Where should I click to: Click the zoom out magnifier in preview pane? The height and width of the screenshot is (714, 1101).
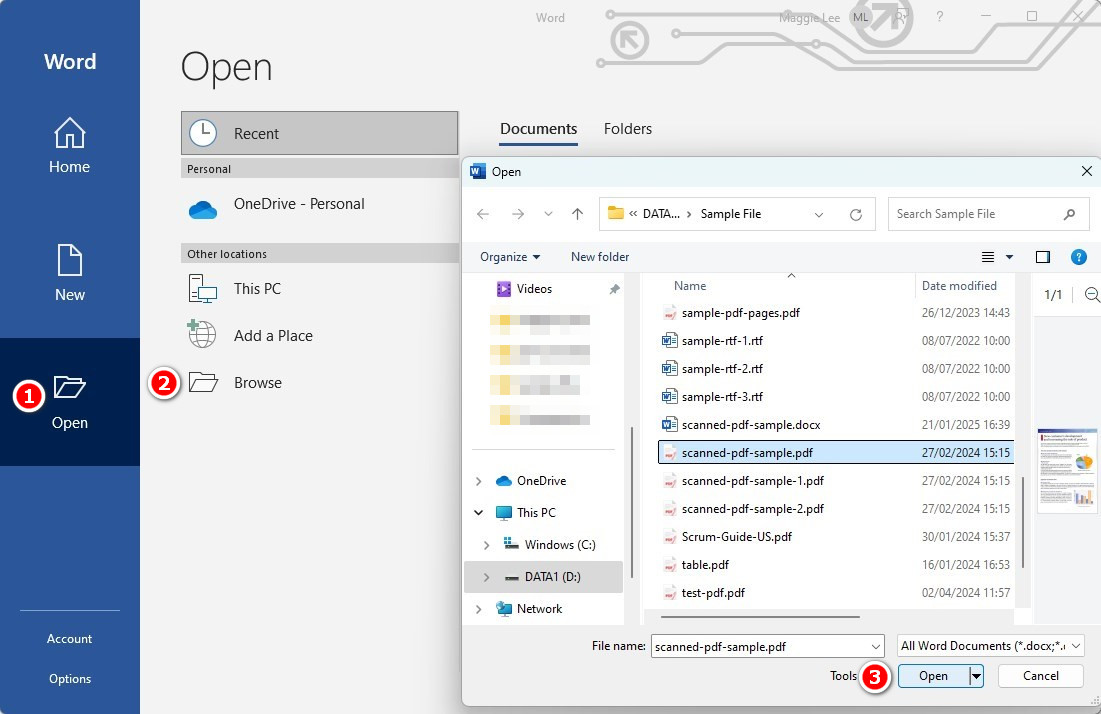coord(1092,295)
